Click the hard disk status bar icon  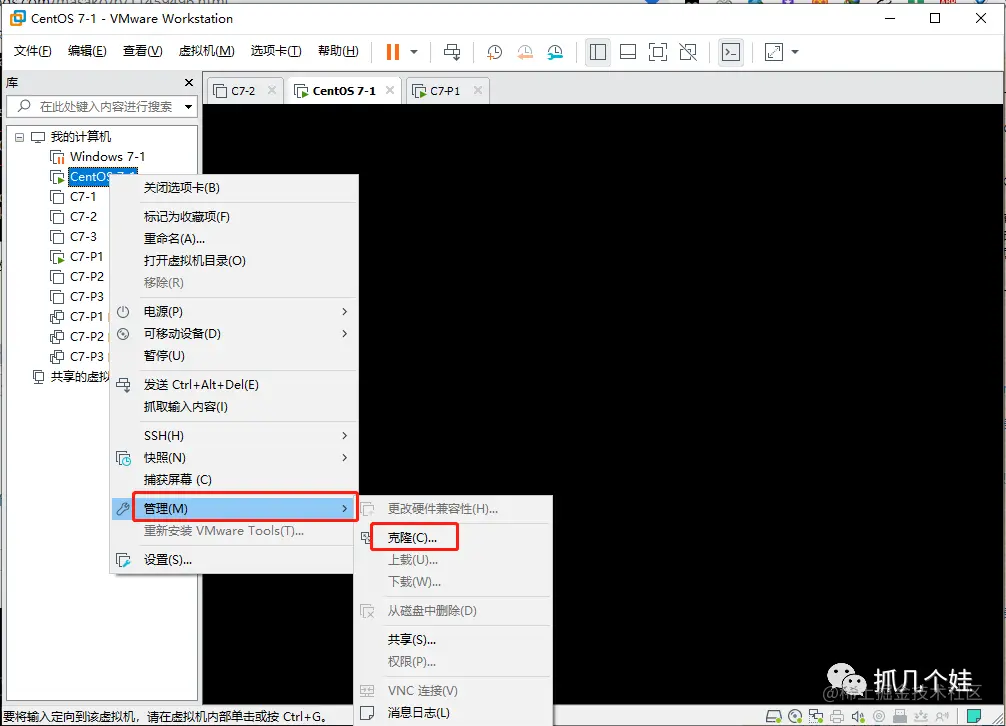(774, 716)
